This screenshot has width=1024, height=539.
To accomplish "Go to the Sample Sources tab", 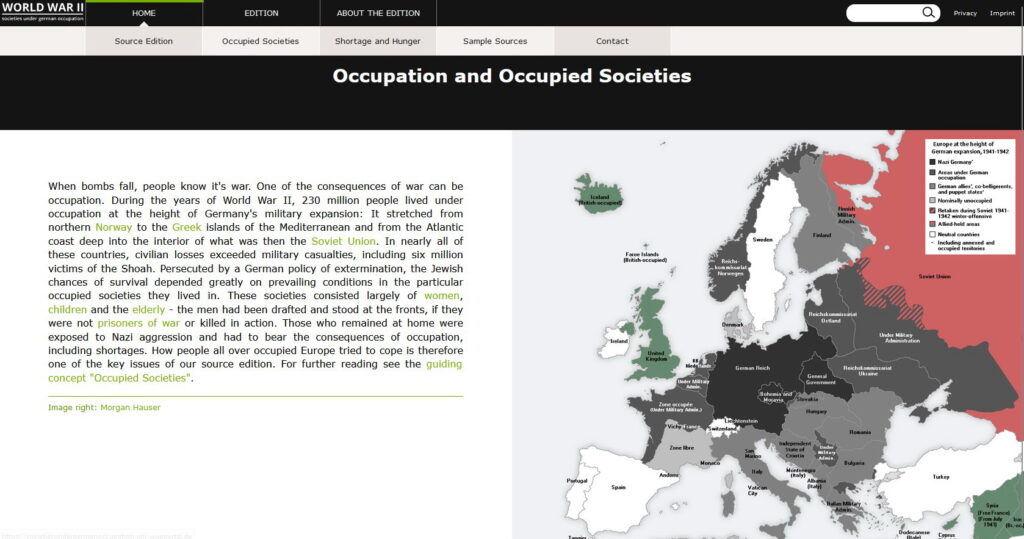I will pos(495,41).
